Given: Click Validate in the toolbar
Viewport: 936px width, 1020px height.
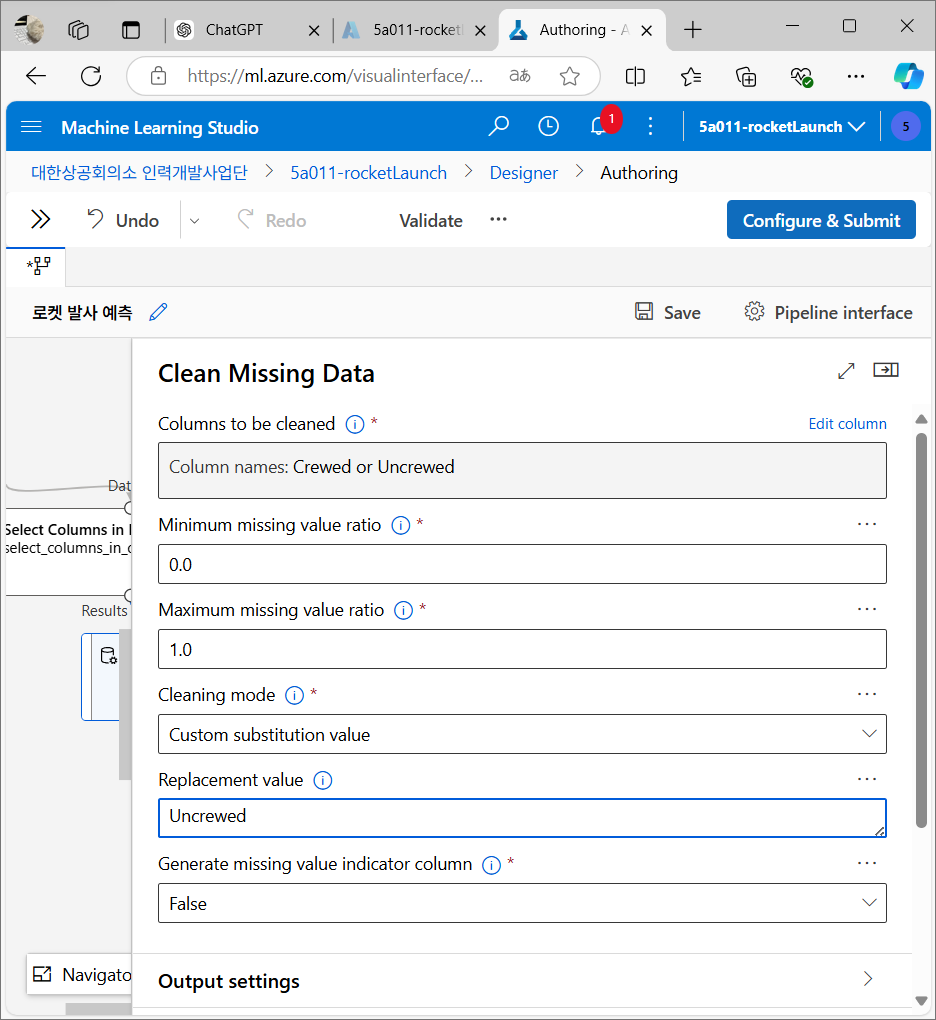Looking at the screenshot, I should point(431,221).
